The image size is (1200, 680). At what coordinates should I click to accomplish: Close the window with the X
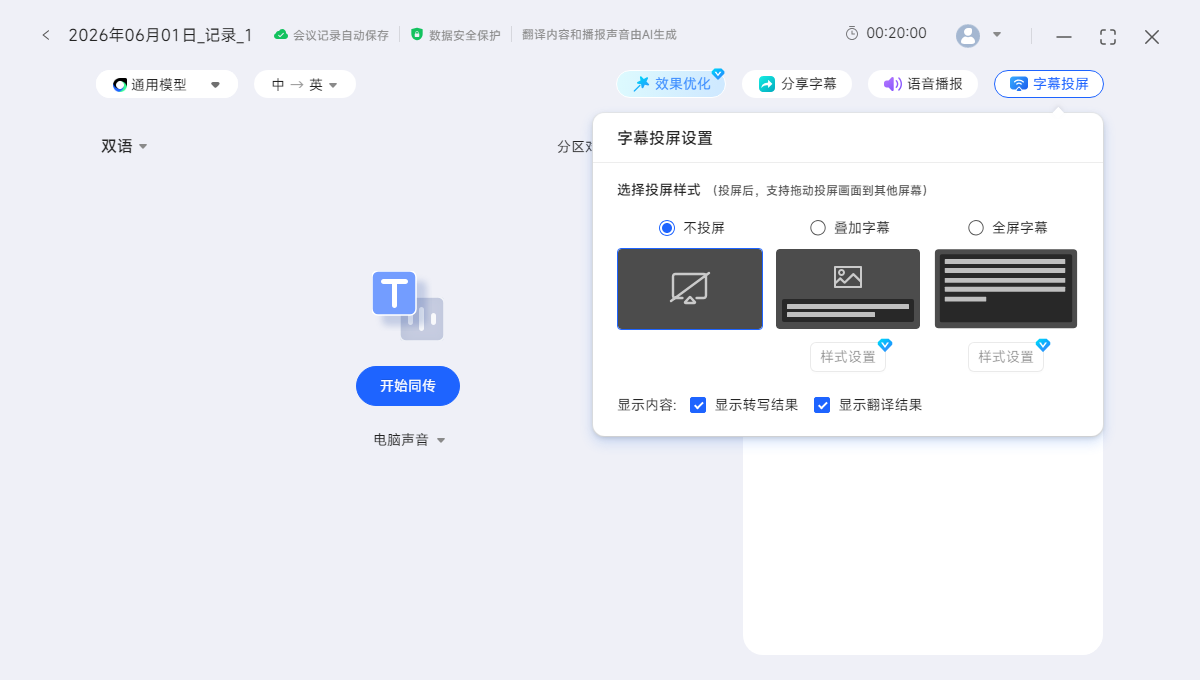[1152, 37]
